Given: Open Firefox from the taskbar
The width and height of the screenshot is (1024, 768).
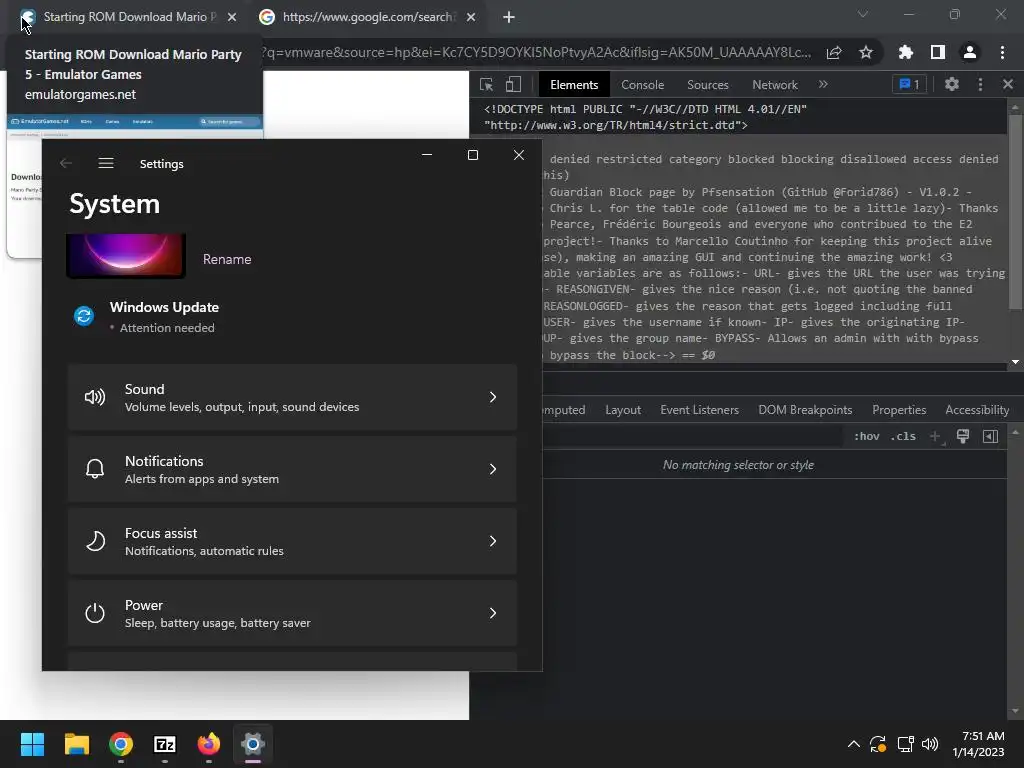Looking at the screenshot, I should coord(209,744).
